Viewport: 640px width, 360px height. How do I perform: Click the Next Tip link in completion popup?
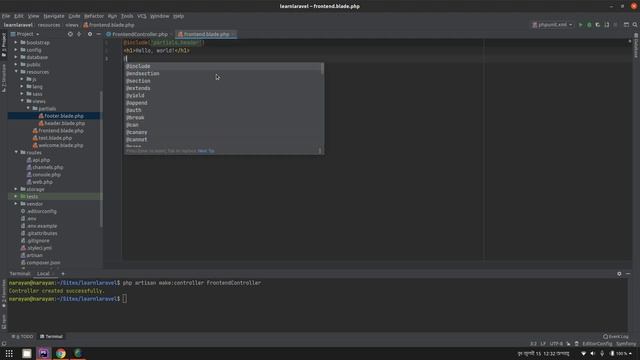[x=206, y=151]
